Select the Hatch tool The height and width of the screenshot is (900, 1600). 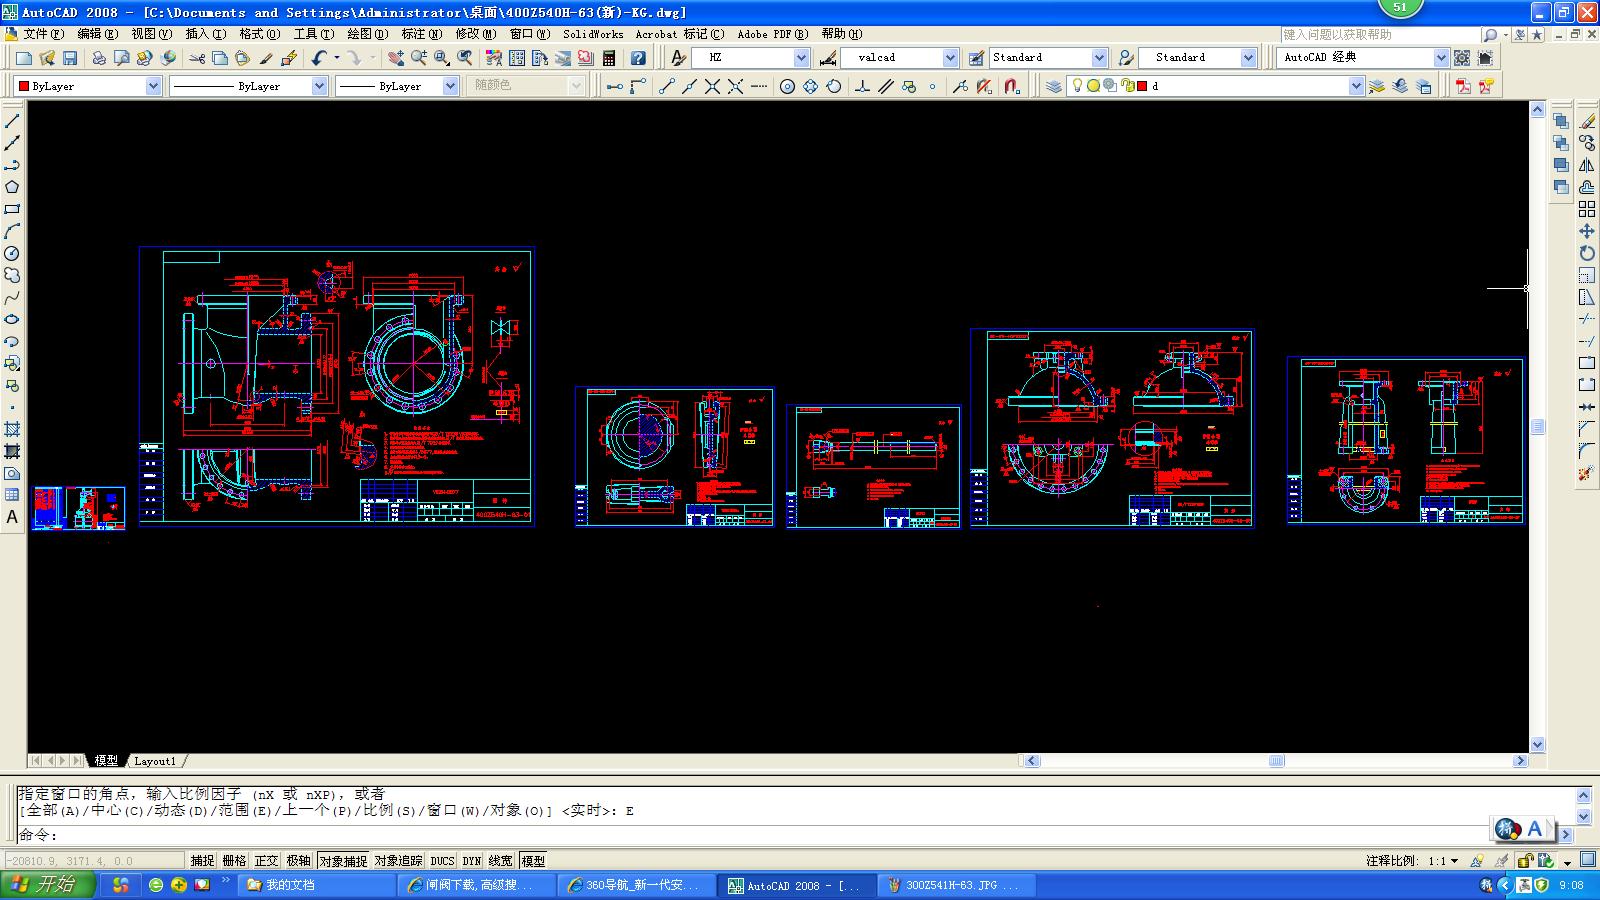click(12, 429)
